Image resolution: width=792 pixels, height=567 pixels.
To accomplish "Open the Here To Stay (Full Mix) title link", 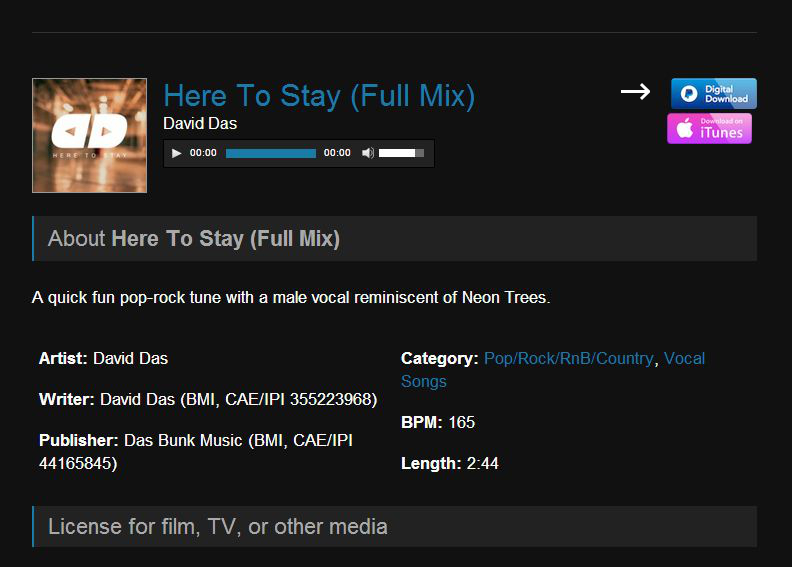I will 319,96.
